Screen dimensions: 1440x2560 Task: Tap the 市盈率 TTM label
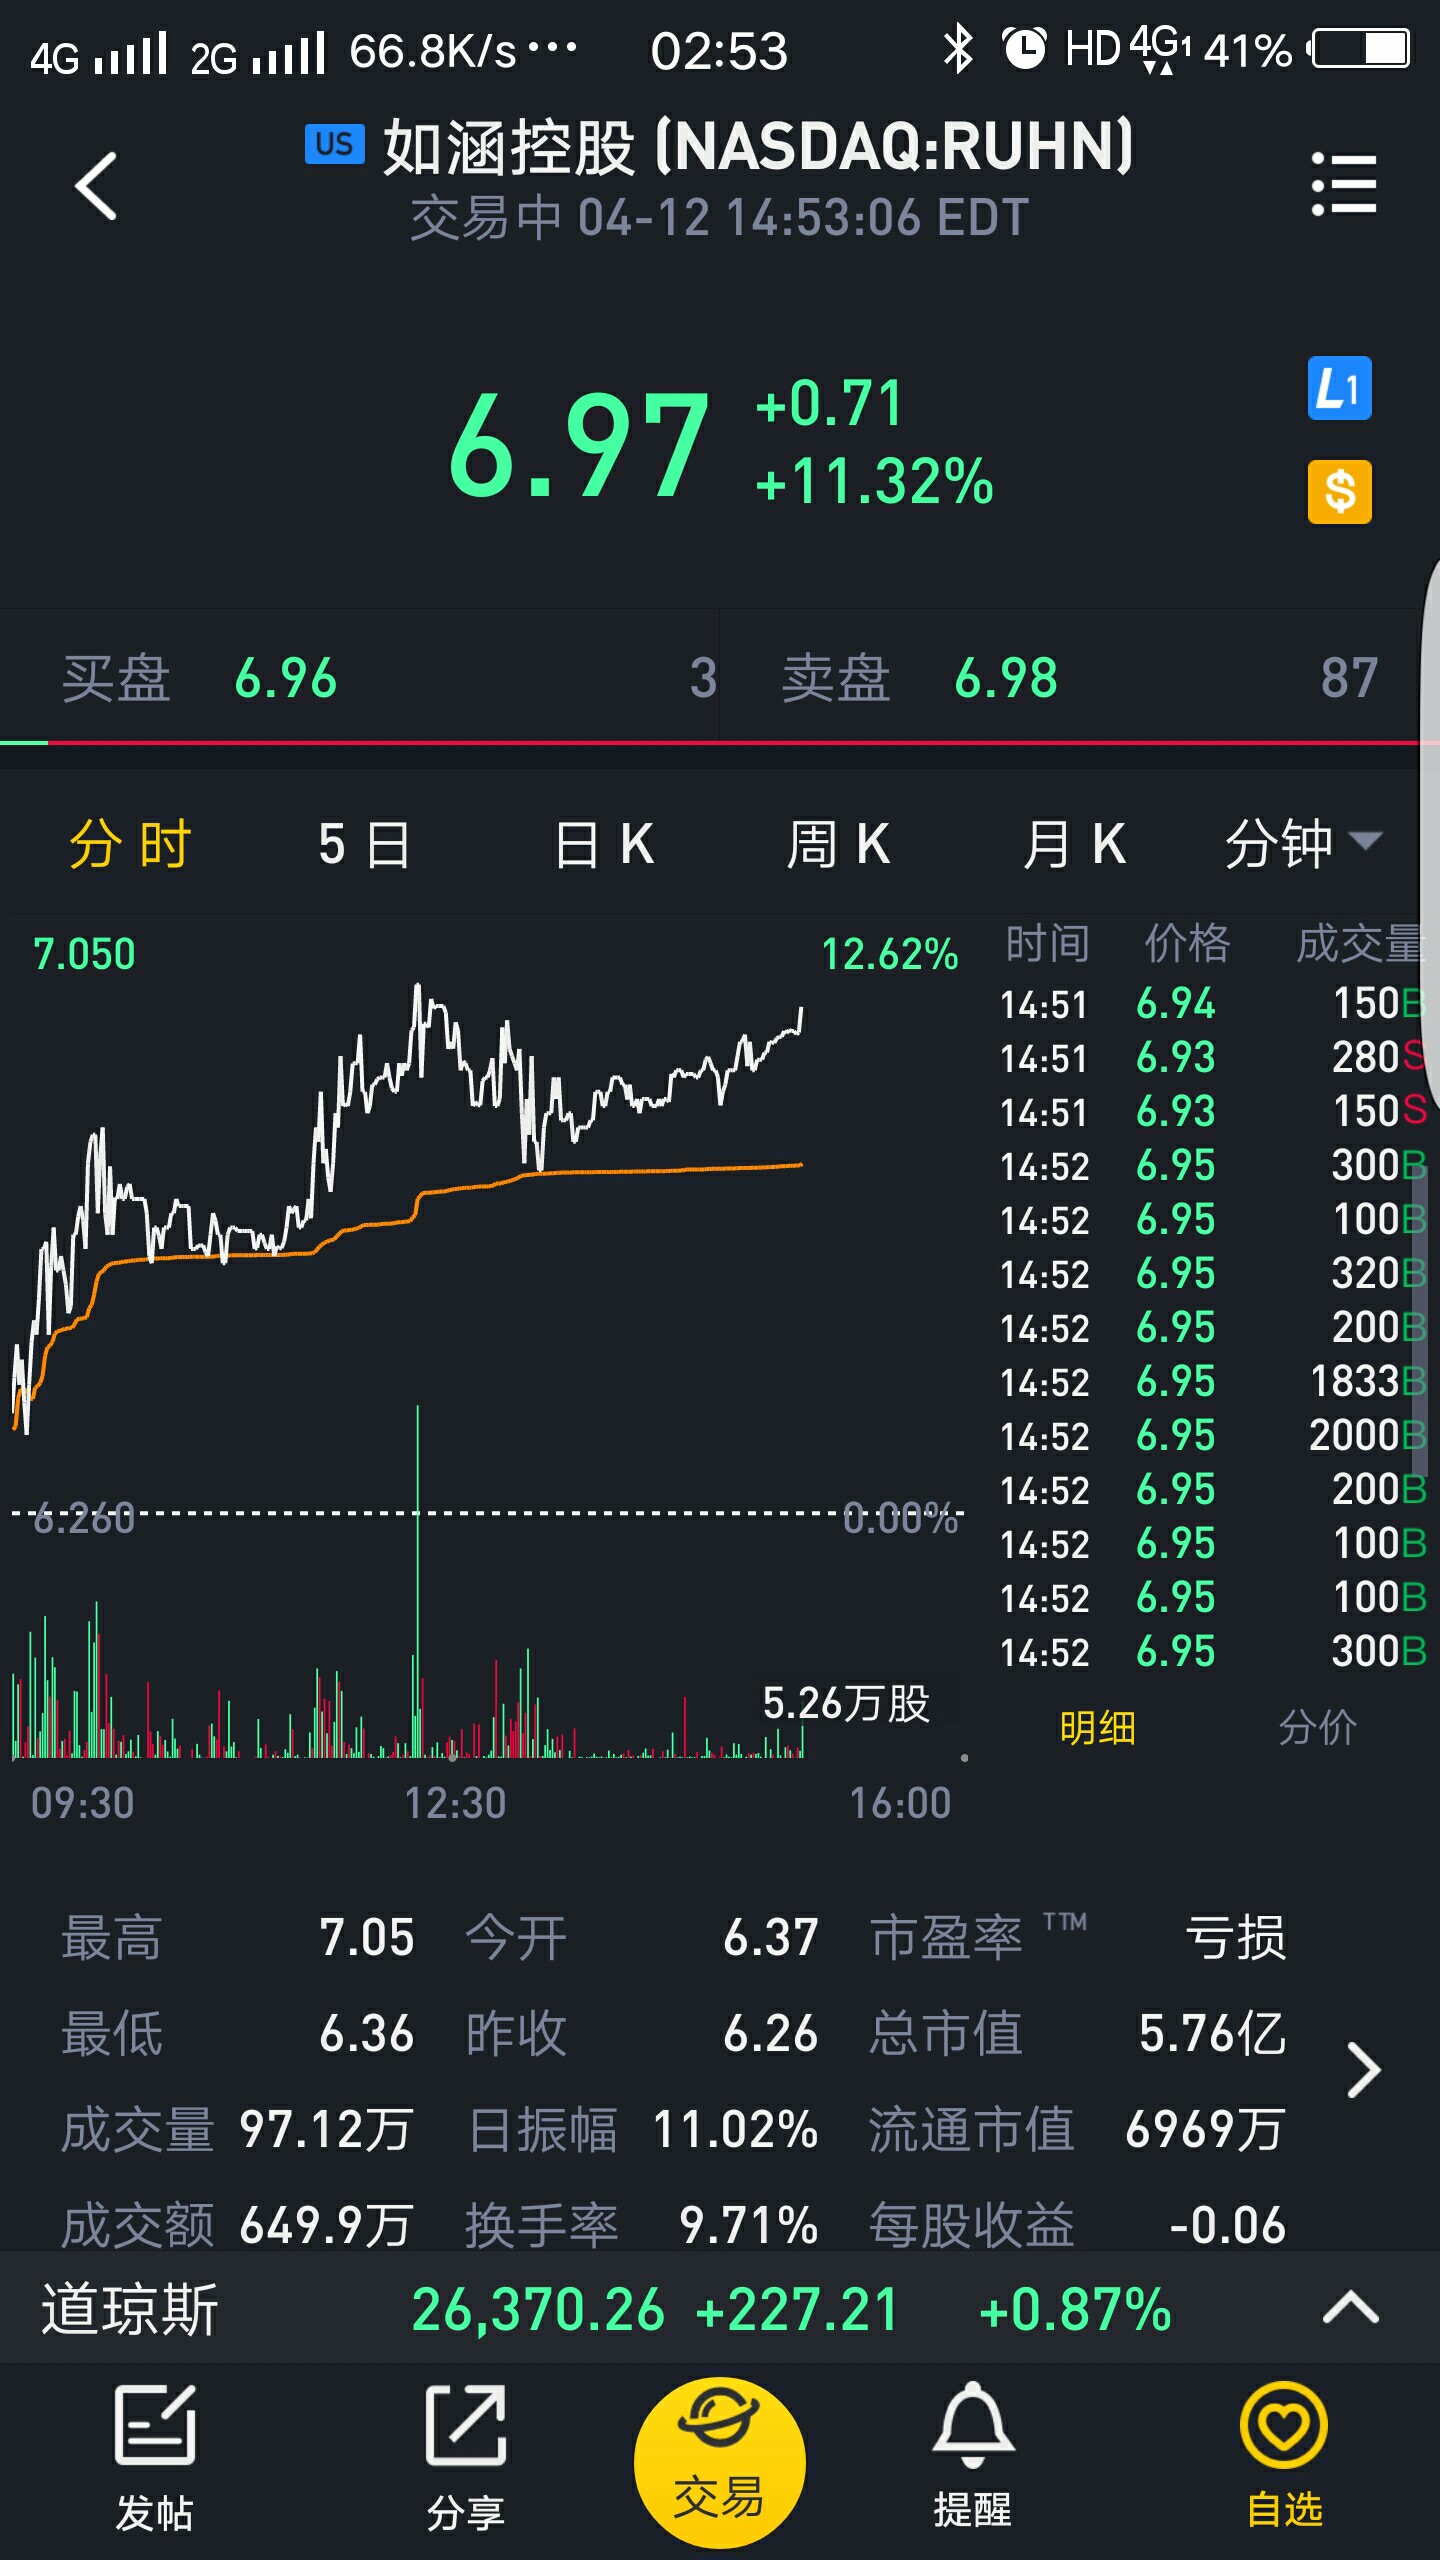tap(978, 1937)
